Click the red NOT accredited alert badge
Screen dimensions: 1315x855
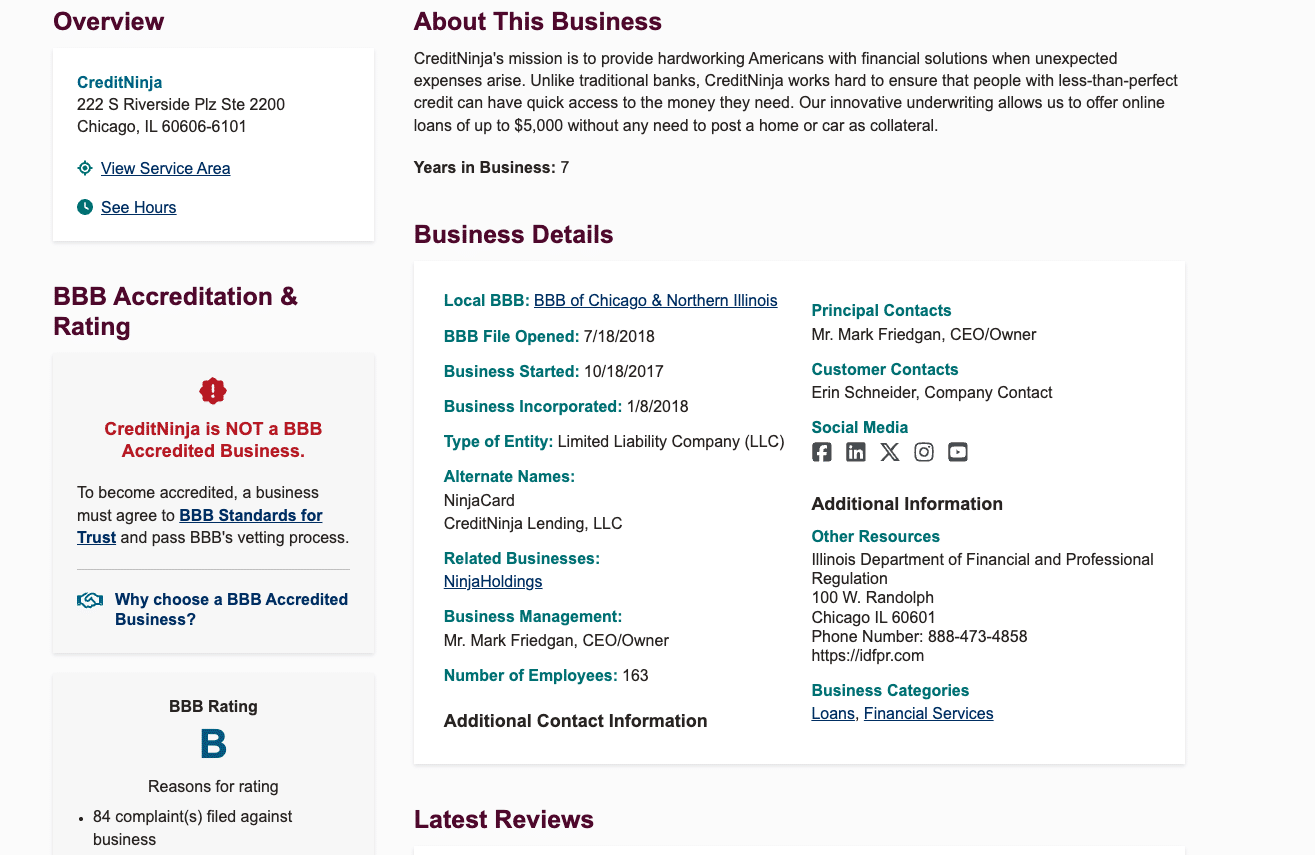point(213,391)
